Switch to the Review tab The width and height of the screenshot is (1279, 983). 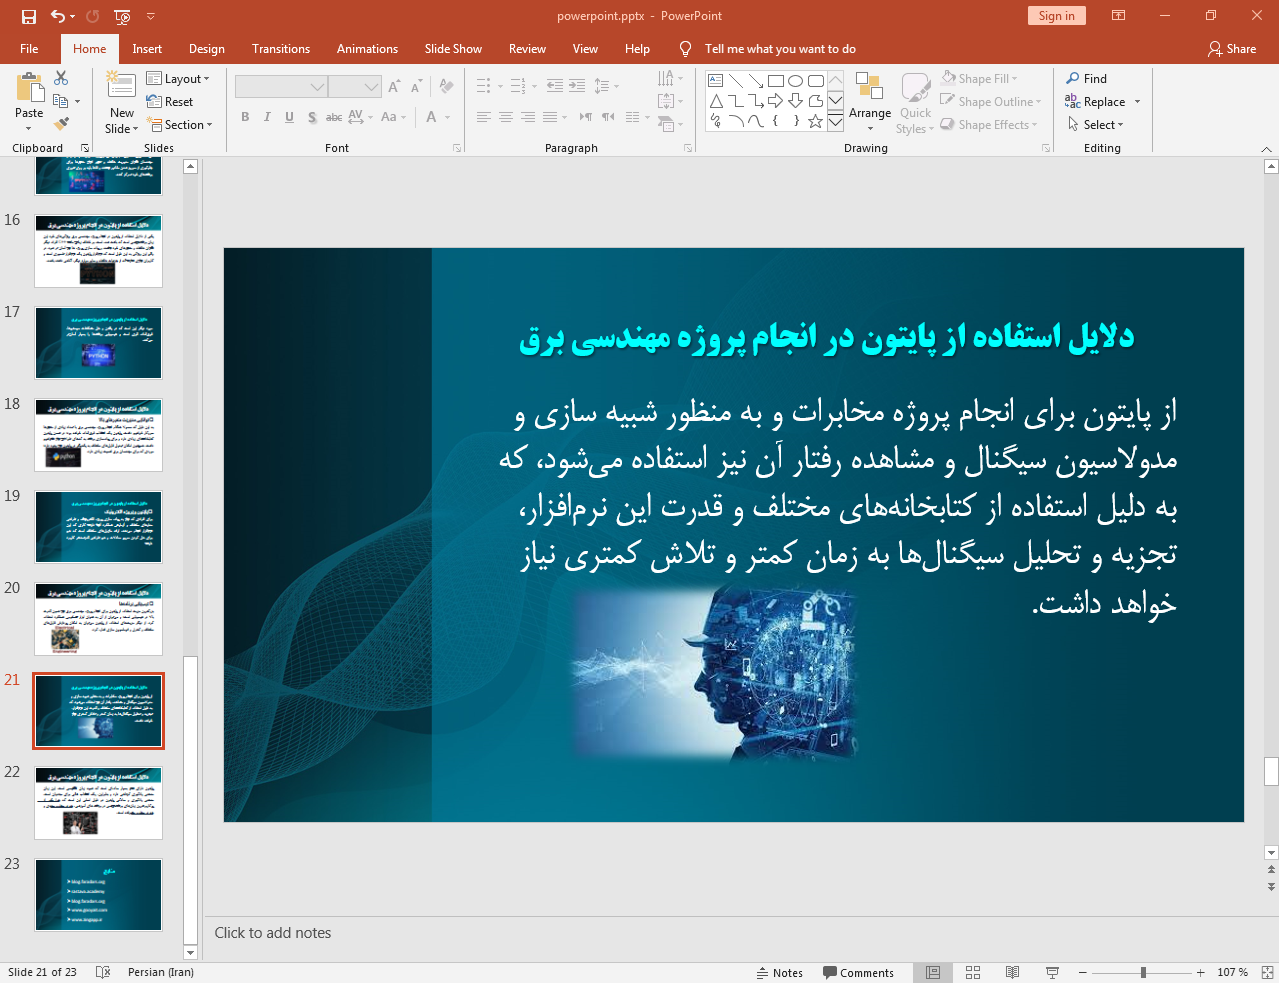527,48
